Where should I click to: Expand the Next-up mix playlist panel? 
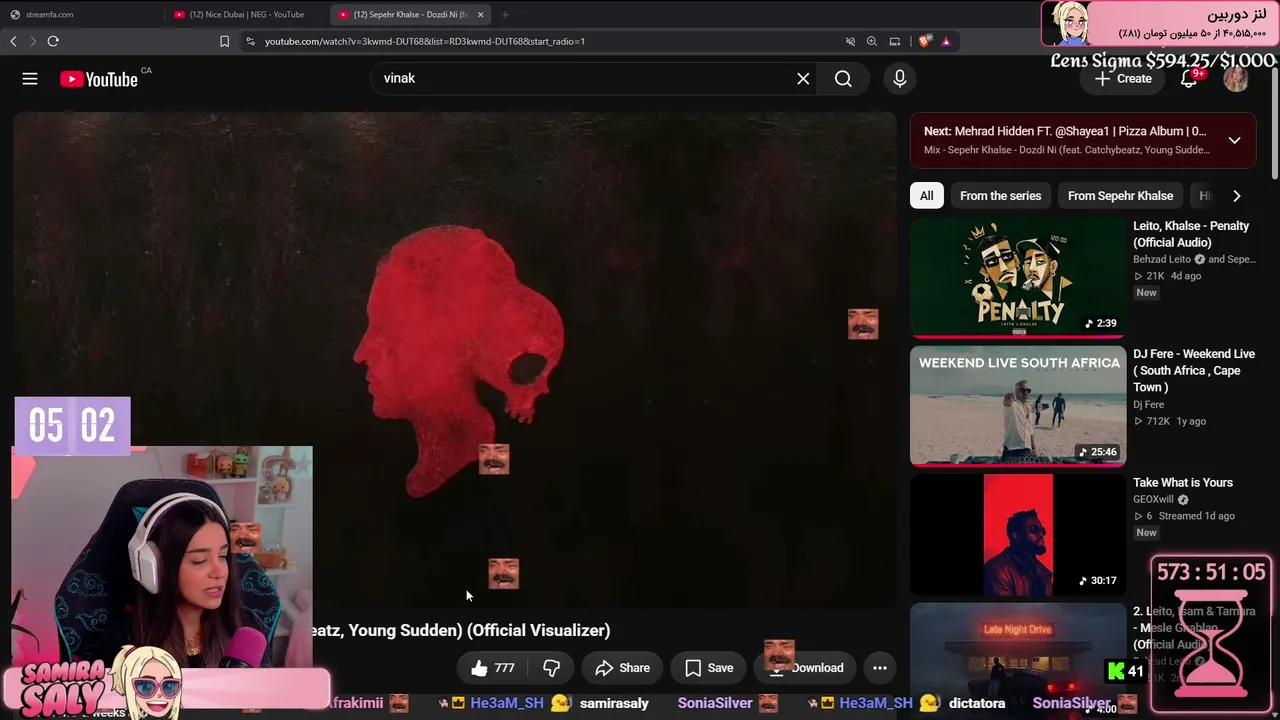1234,140
